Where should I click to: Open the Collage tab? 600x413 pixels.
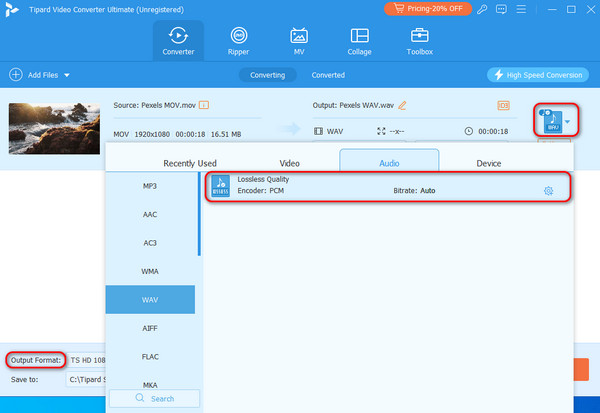tap(359, 41)
